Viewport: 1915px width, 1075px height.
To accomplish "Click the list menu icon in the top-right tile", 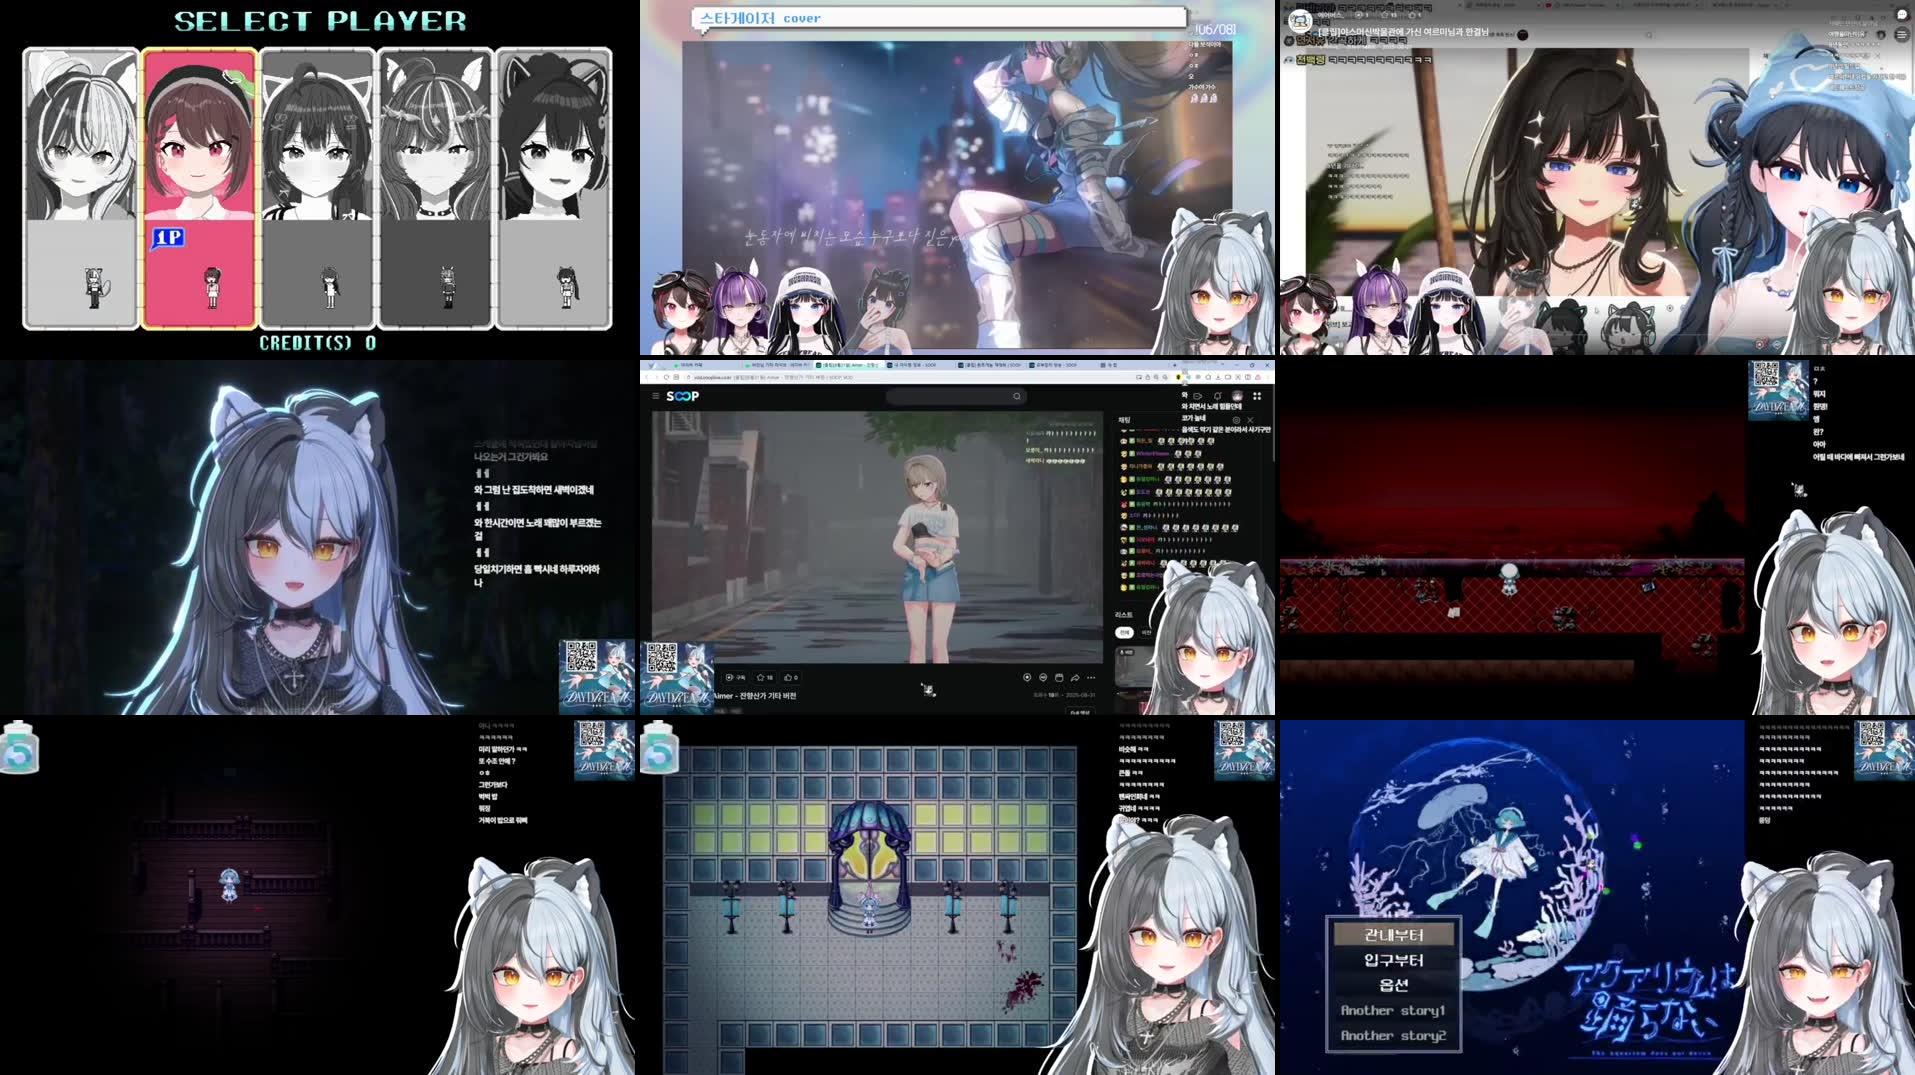I will [1902, 35].
